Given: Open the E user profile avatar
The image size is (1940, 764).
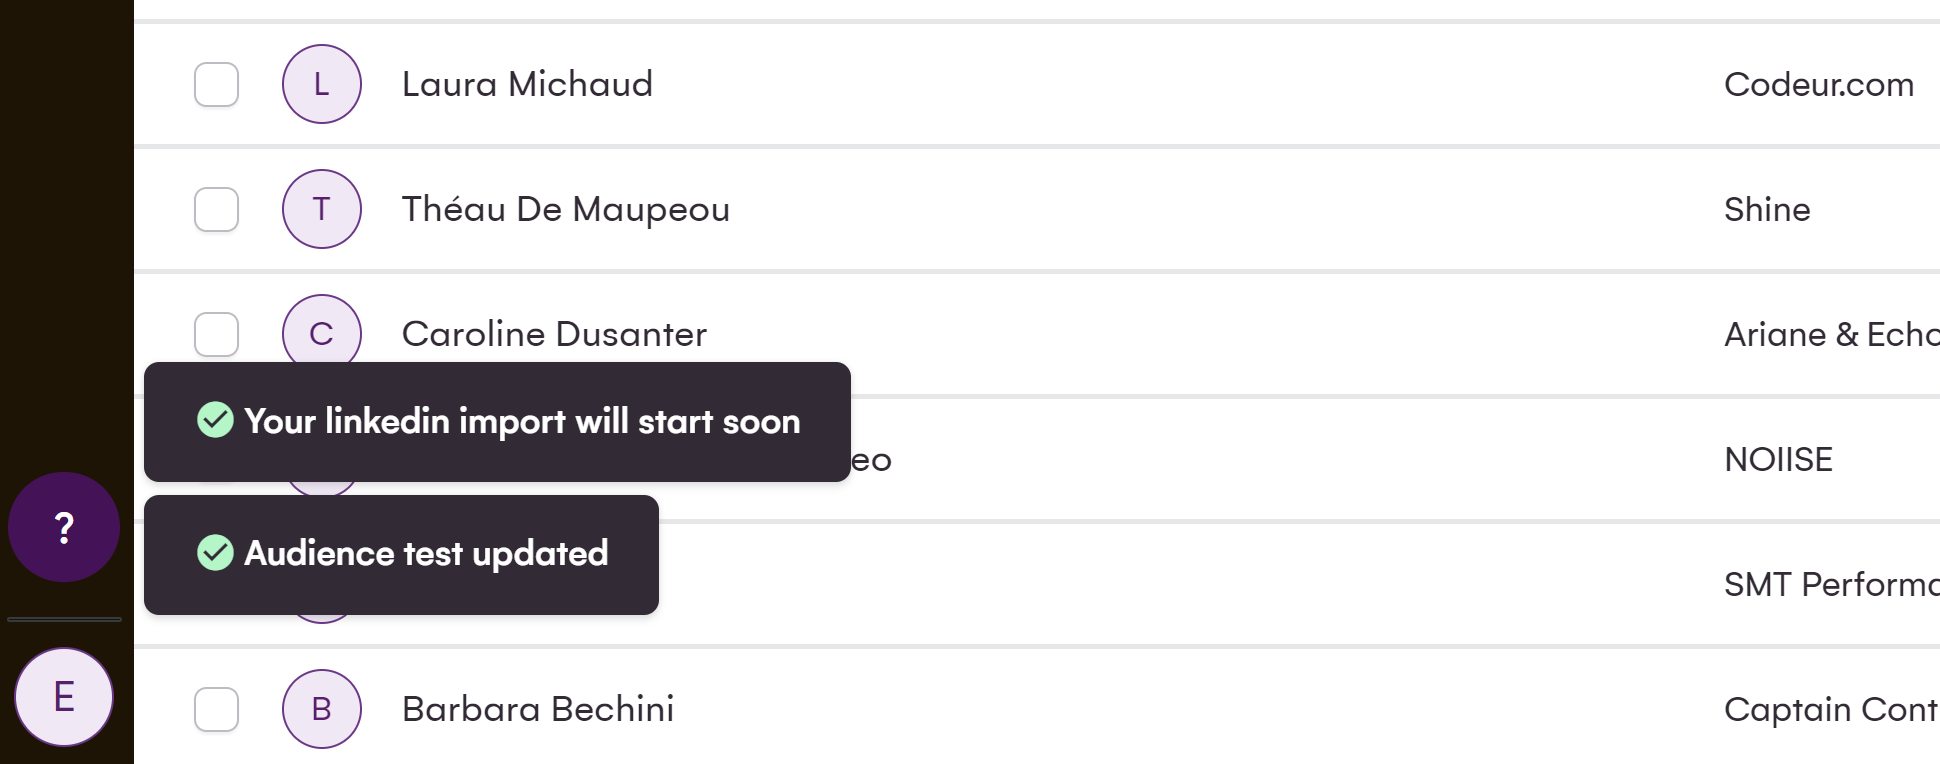Looking at the screenshot, I should (x=64, y=697).
